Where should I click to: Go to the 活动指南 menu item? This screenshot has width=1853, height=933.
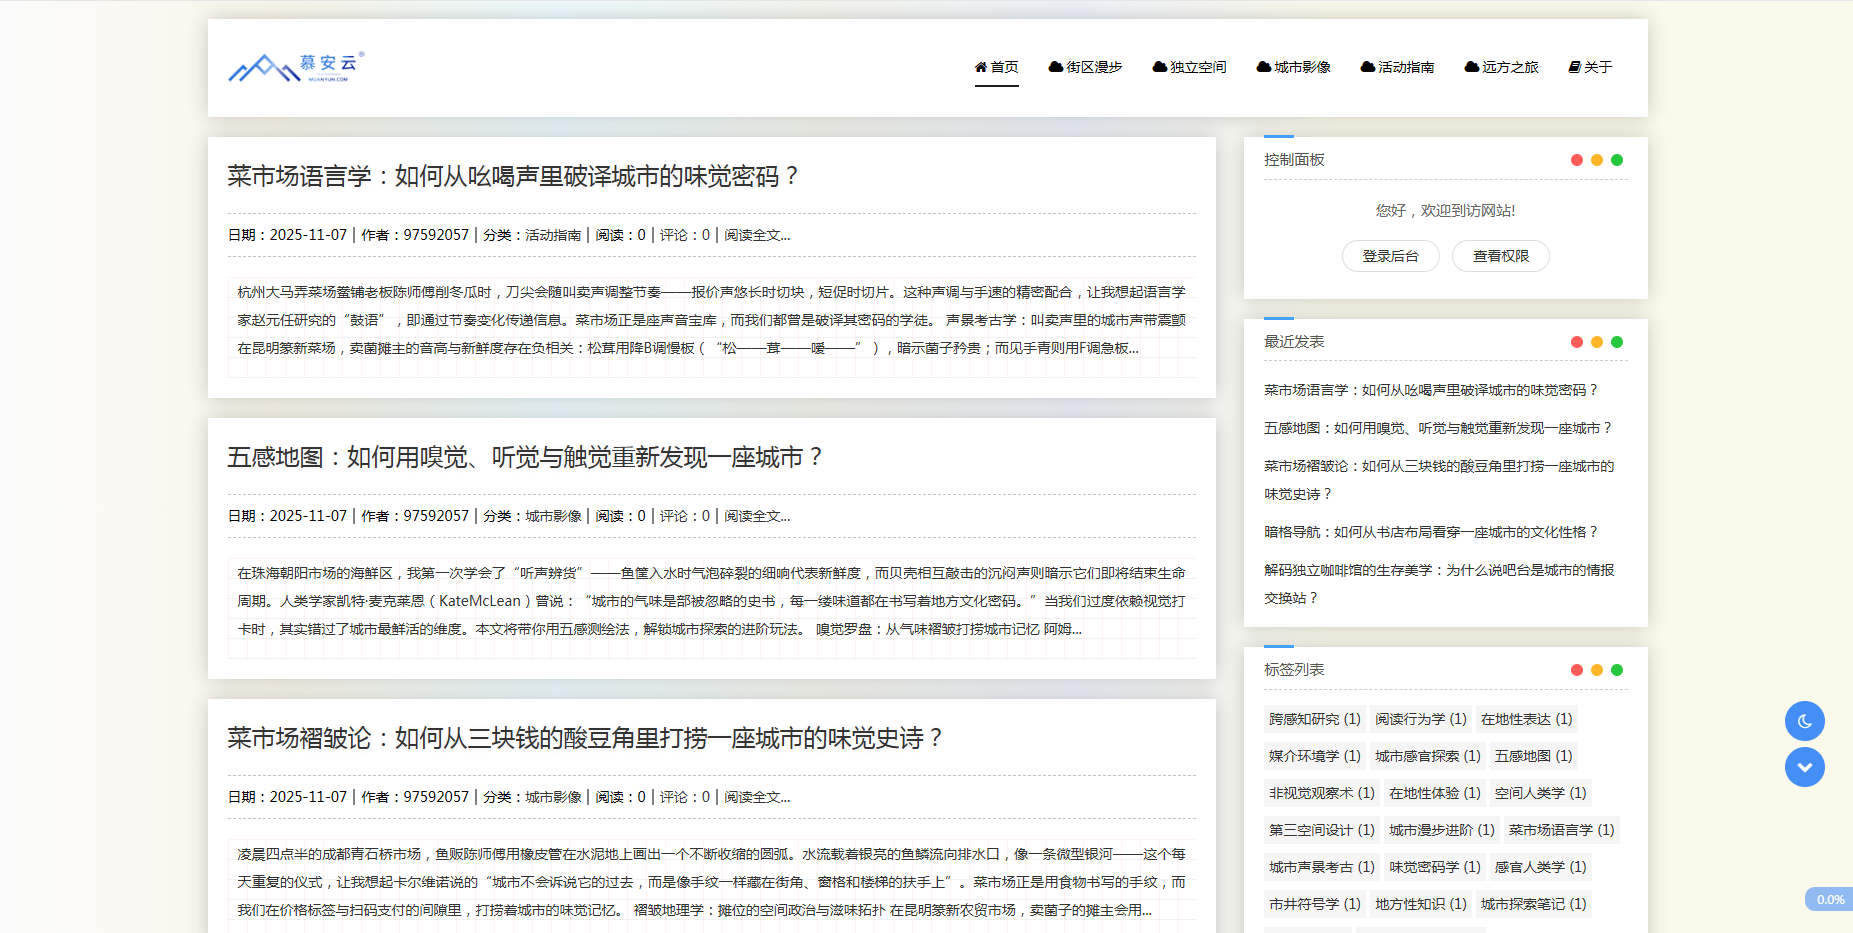click(1398, 67)
